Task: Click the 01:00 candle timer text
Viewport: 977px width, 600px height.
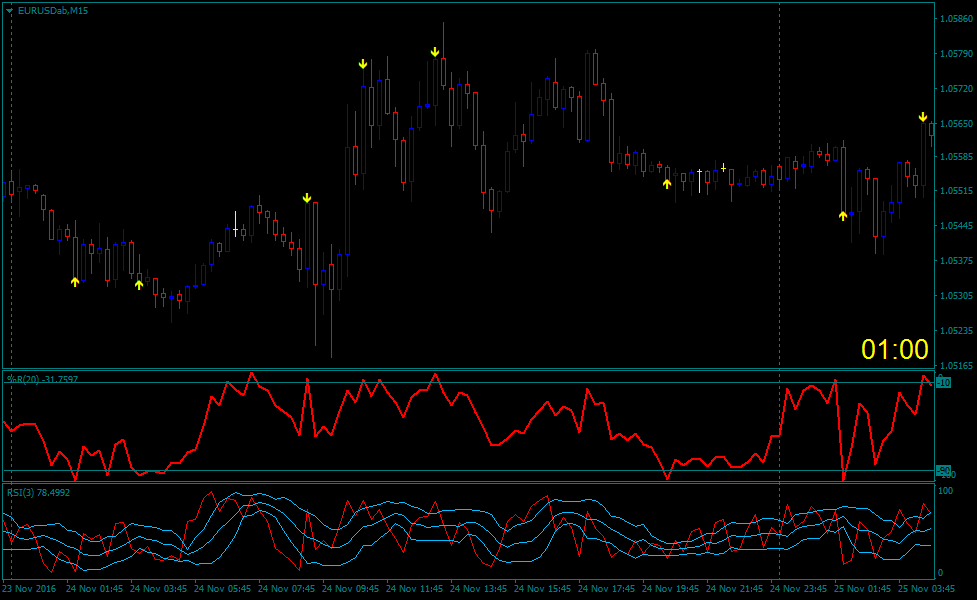Action: (x=895, y=350)
